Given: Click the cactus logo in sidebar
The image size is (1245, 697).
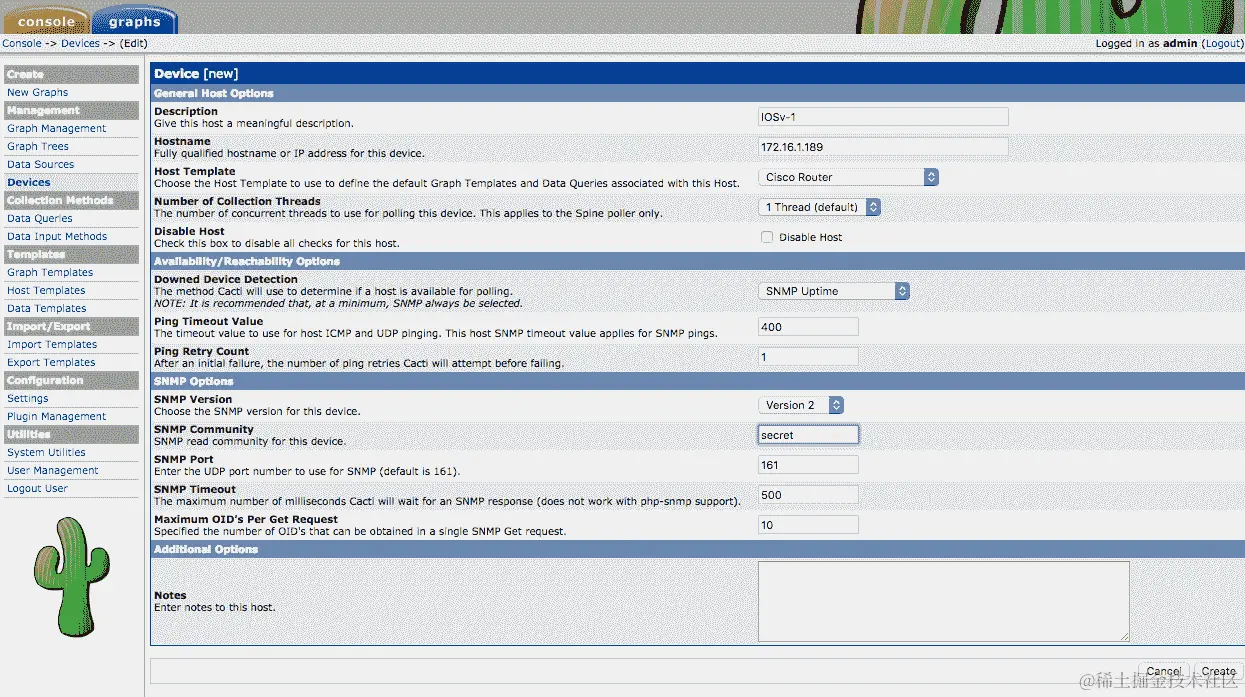Looking at the screenshot, I should (70, 577).
